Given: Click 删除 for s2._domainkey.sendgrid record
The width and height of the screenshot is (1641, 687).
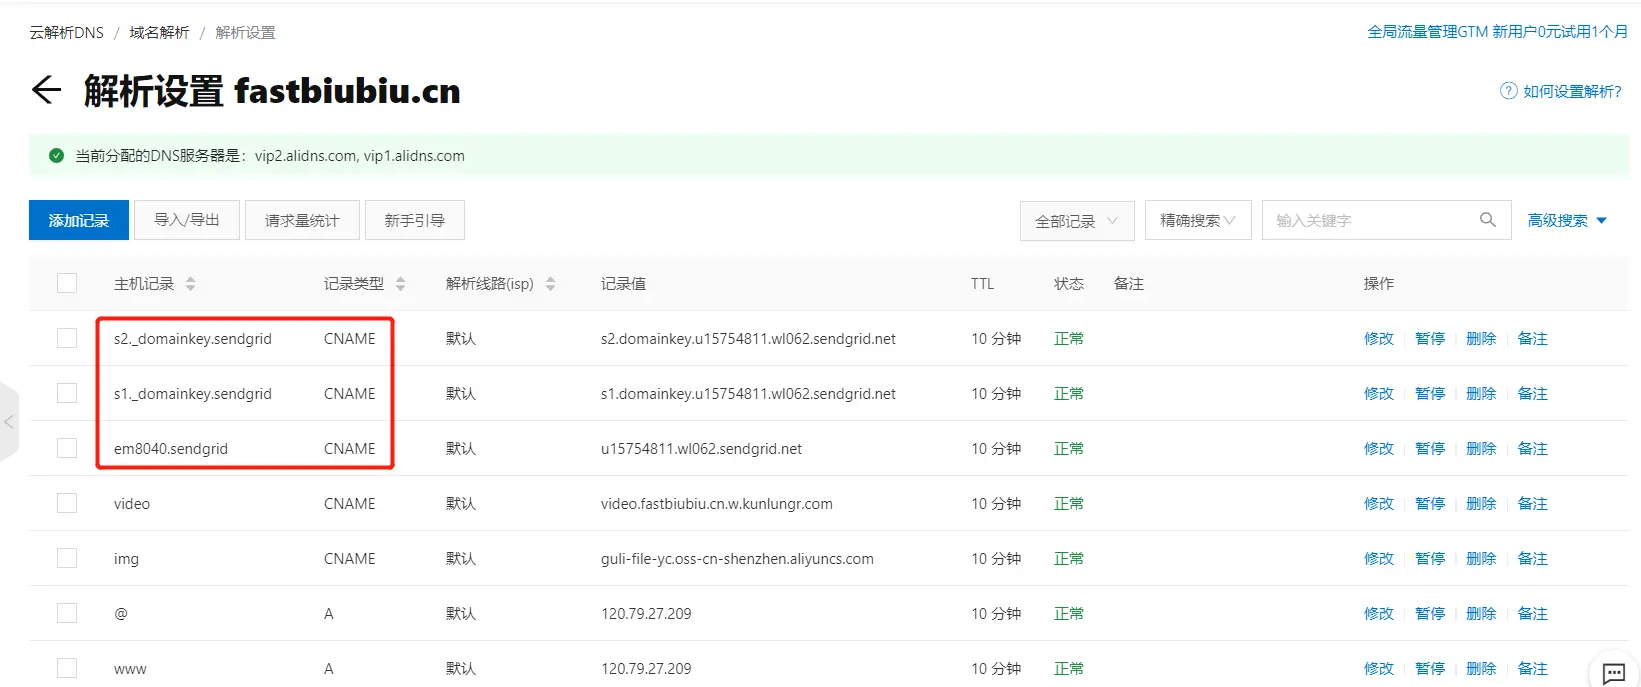Looking at the screenshot, I should tap(1481, 339).
